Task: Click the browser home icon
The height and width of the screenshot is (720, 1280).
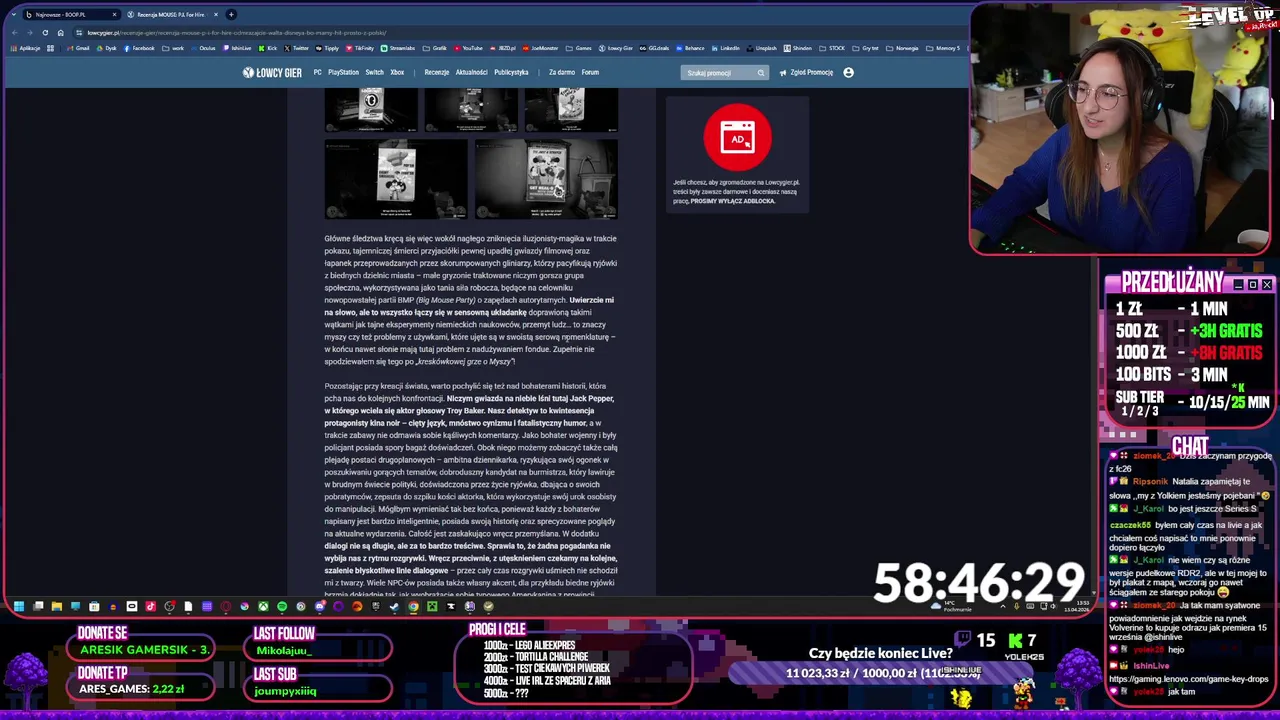Action: (60, 32)
